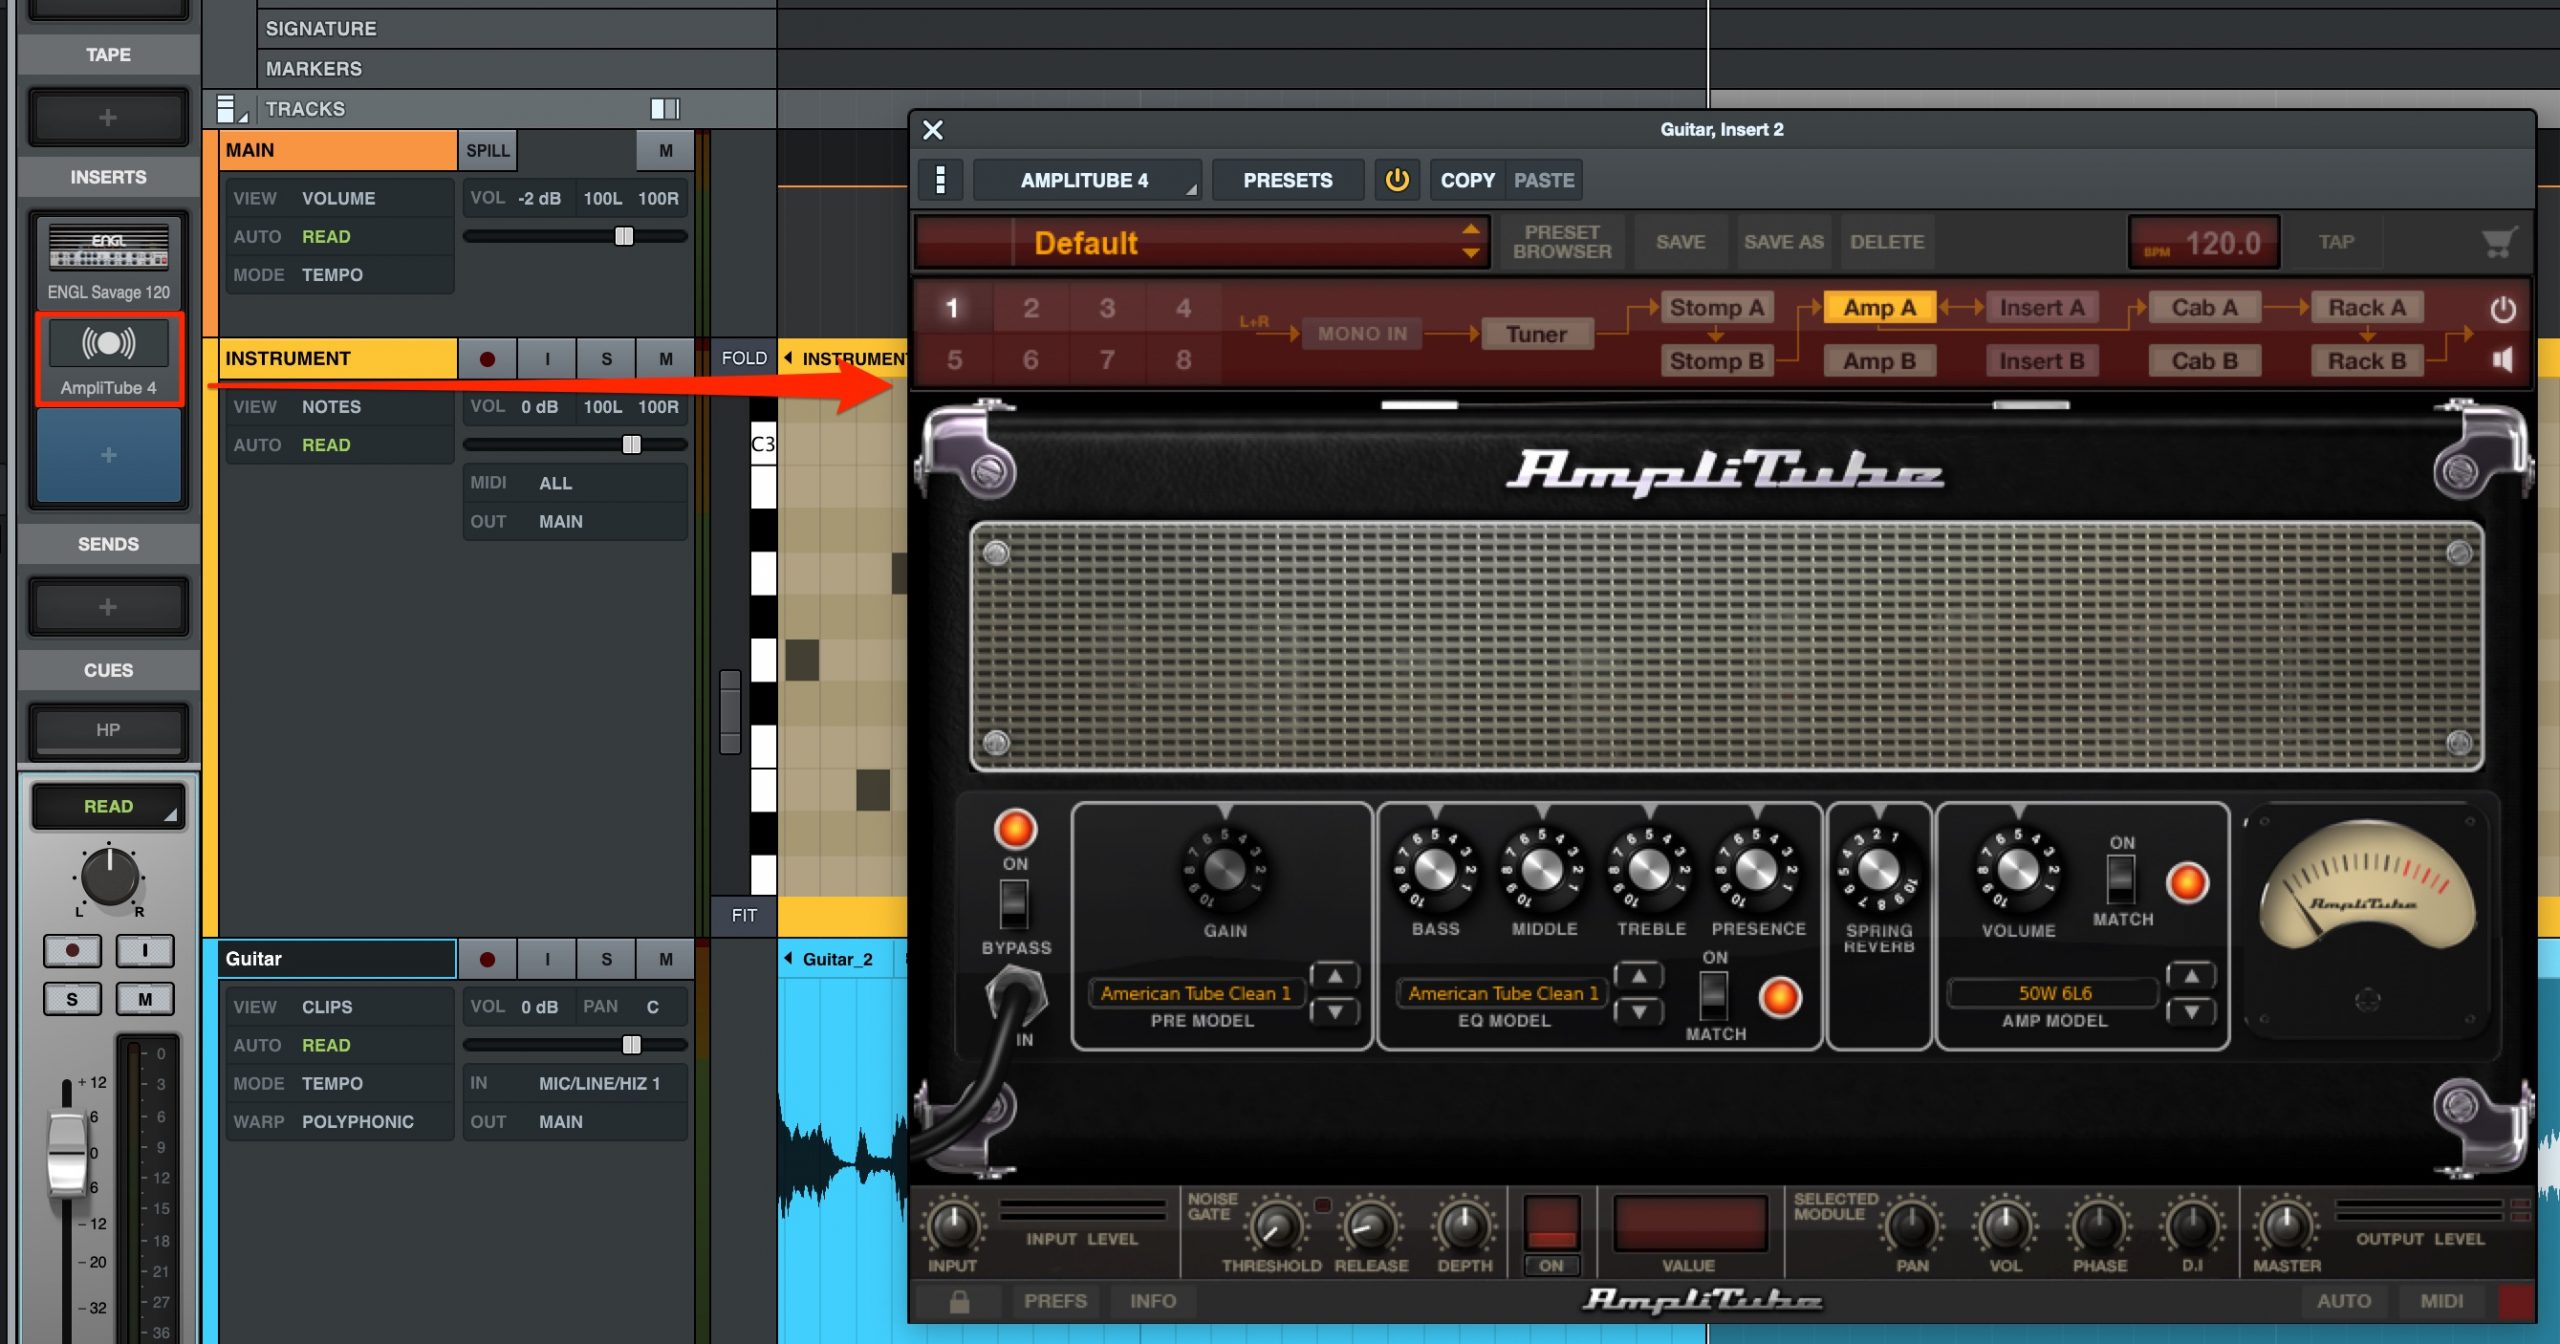The width and height of the screenshot is (2560, 1344).
Task: Add a tape slot with plus button
Action: [108, 118]
